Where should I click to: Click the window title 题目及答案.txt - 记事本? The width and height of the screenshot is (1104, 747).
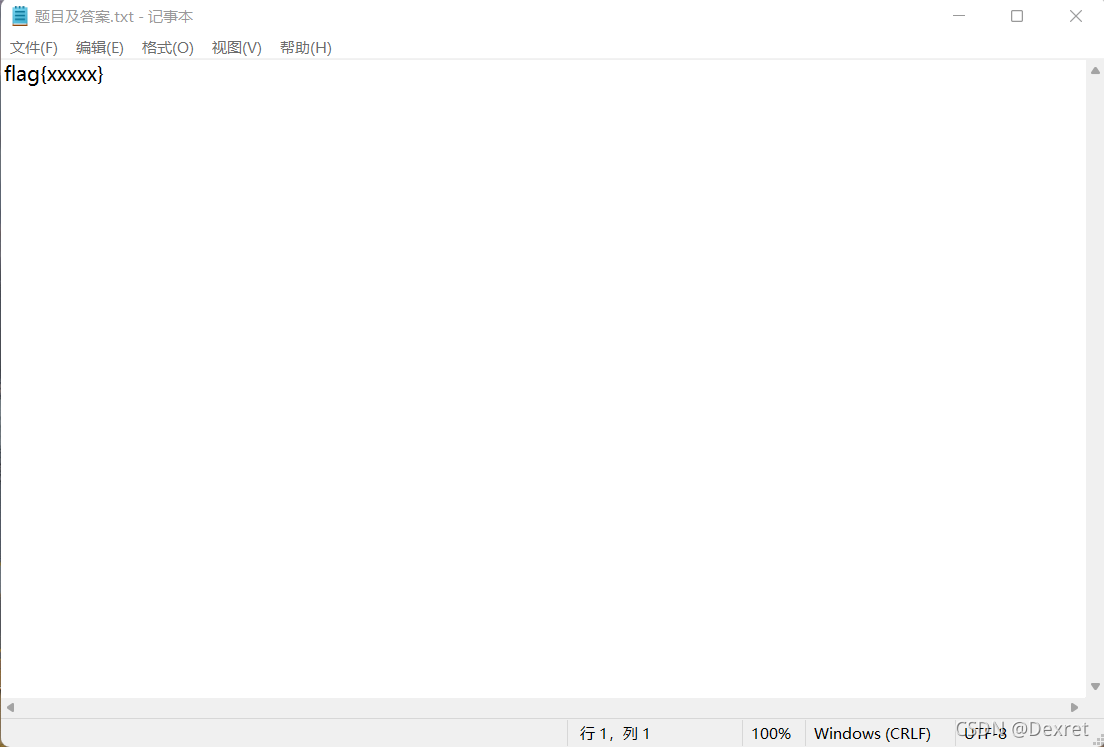point(114,16)
